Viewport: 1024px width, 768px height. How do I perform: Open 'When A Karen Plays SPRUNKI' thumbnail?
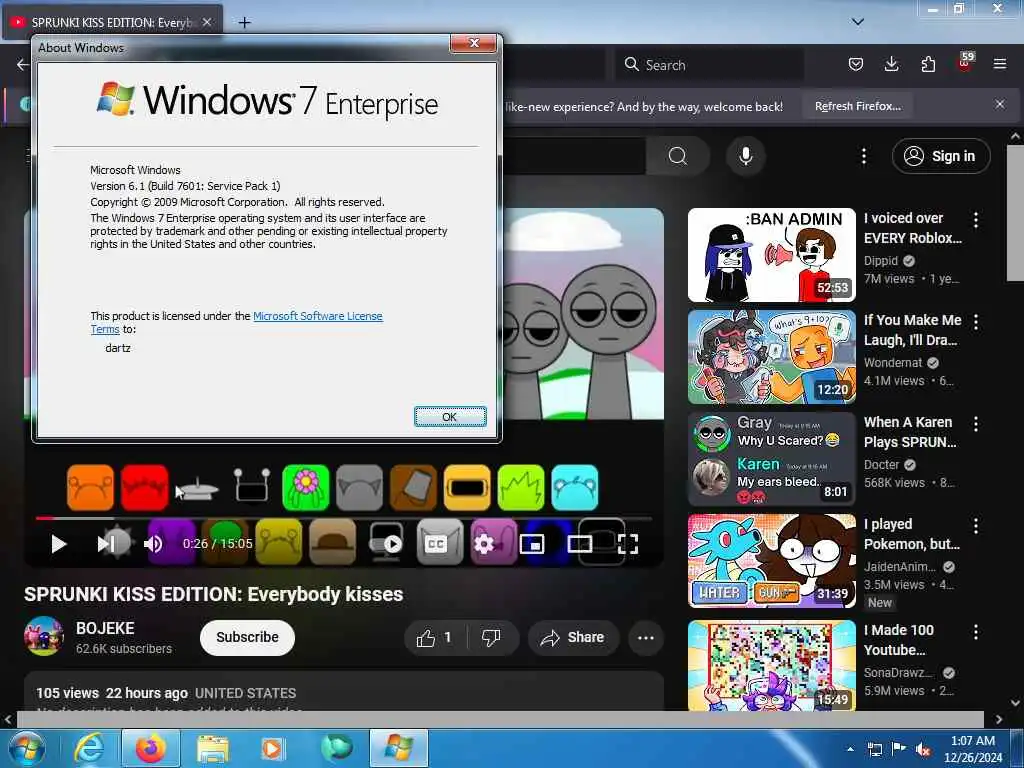coord(771,458)
